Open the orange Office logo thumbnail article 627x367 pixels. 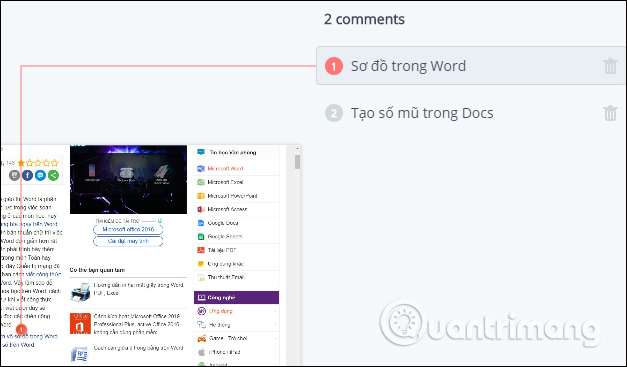[80, 323]
